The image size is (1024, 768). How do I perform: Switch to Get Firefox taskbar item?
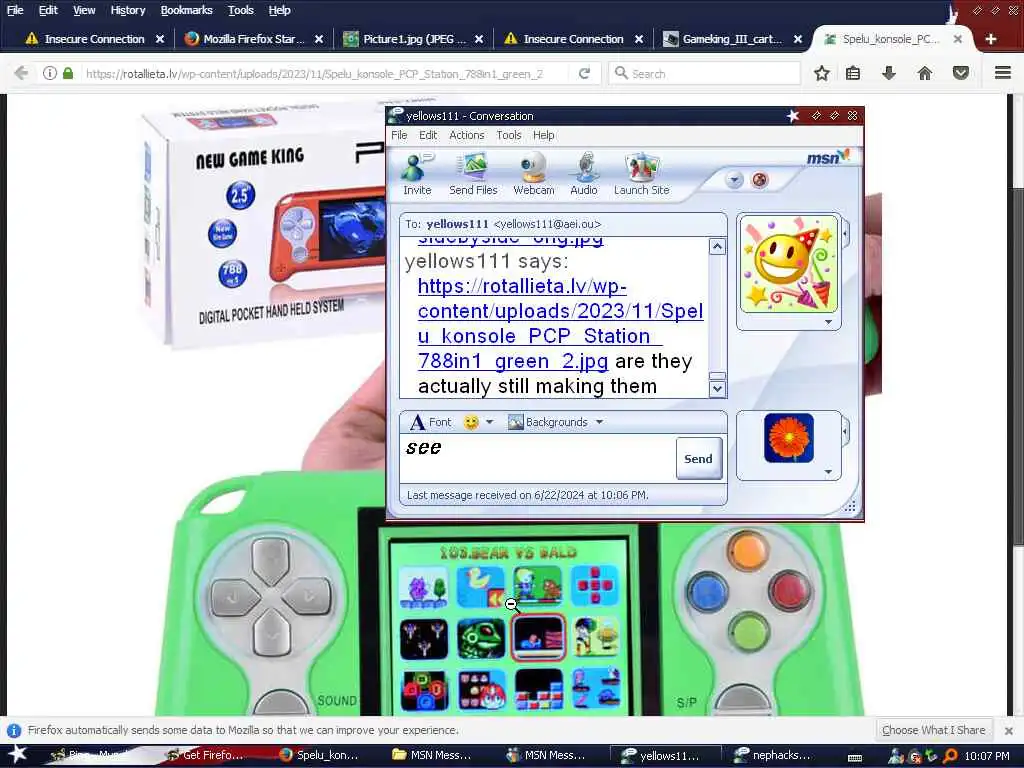(x=205, y=755)
